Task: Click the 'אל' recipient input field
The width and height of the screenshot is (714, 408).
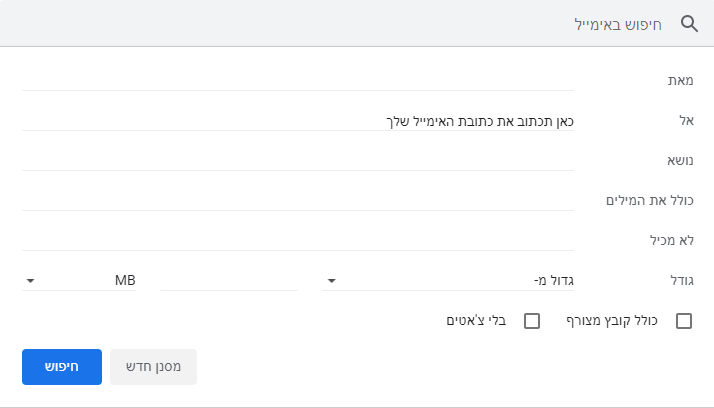Action: pyautogui.click(x=297, y=119)
